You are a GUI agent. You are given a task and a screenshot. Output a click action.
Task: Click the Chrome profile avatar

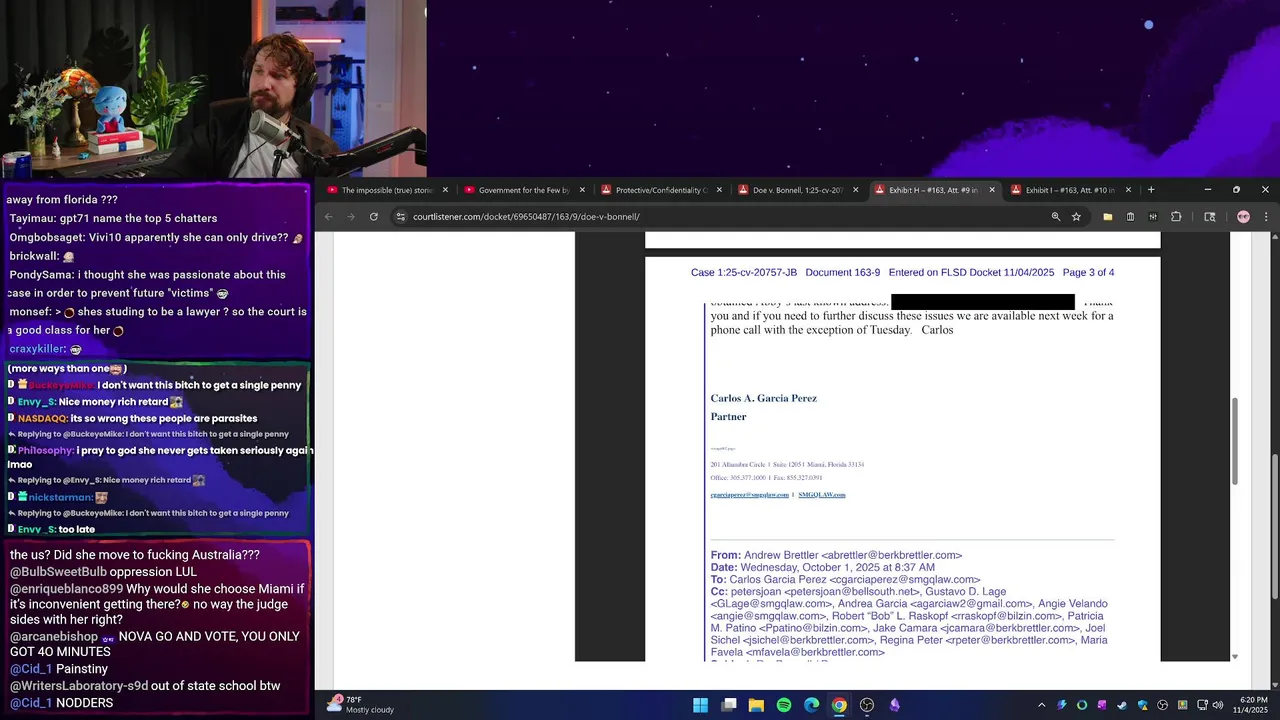(1243, 217)
